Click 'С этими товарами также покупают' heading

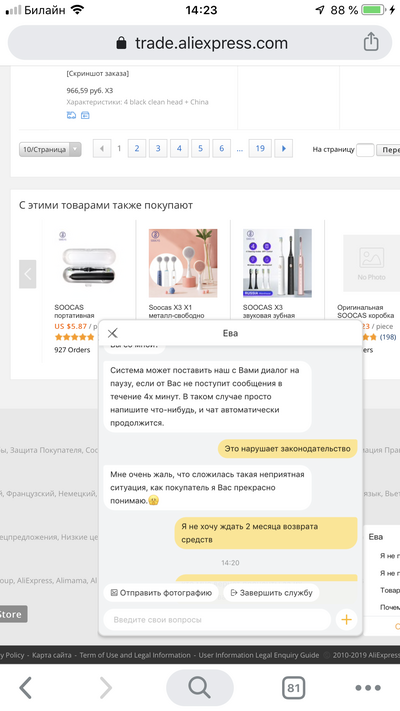[106, 205]
